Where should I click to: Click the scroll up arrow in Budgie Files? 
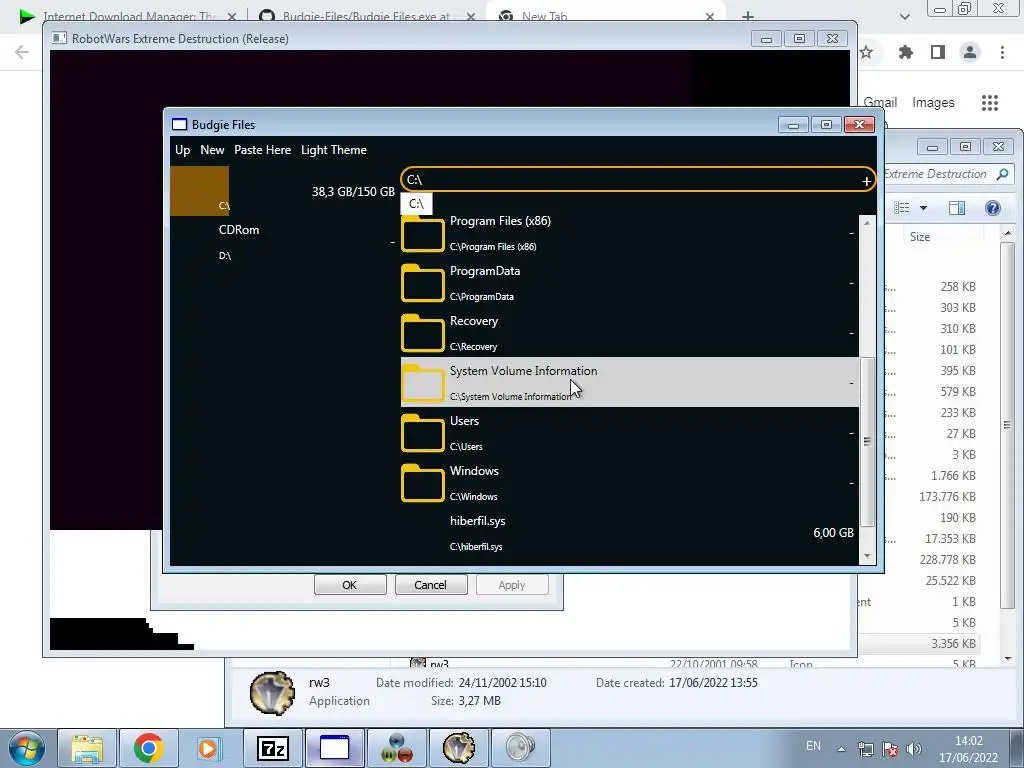tap(867, 223)
